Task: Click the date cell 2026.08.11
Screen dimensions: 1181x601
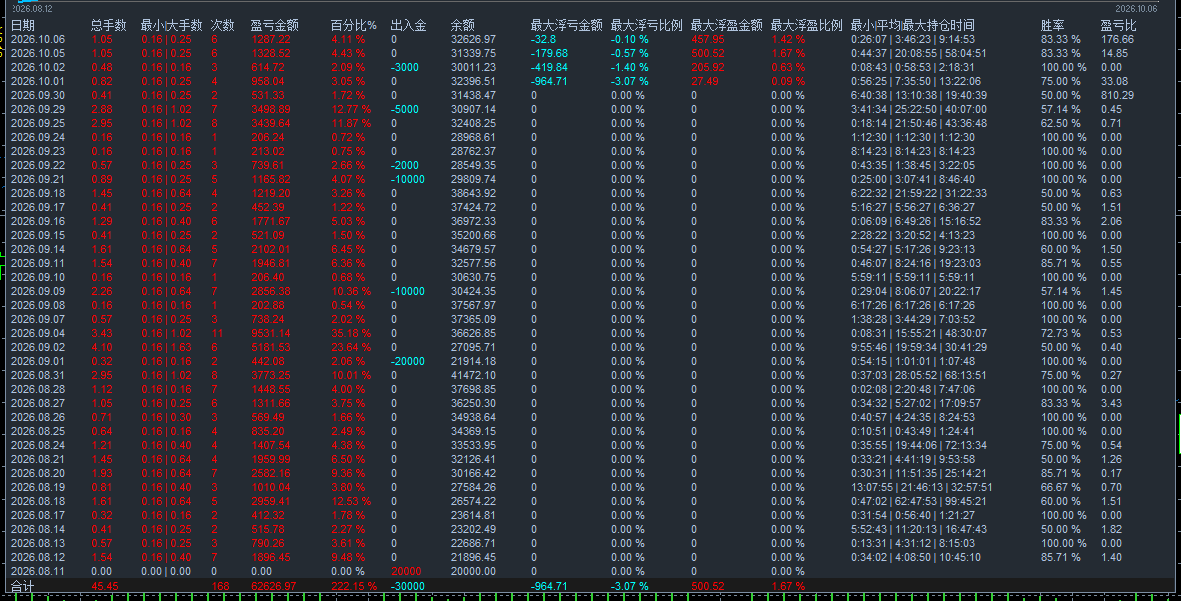Action: [x=38, y=572]
